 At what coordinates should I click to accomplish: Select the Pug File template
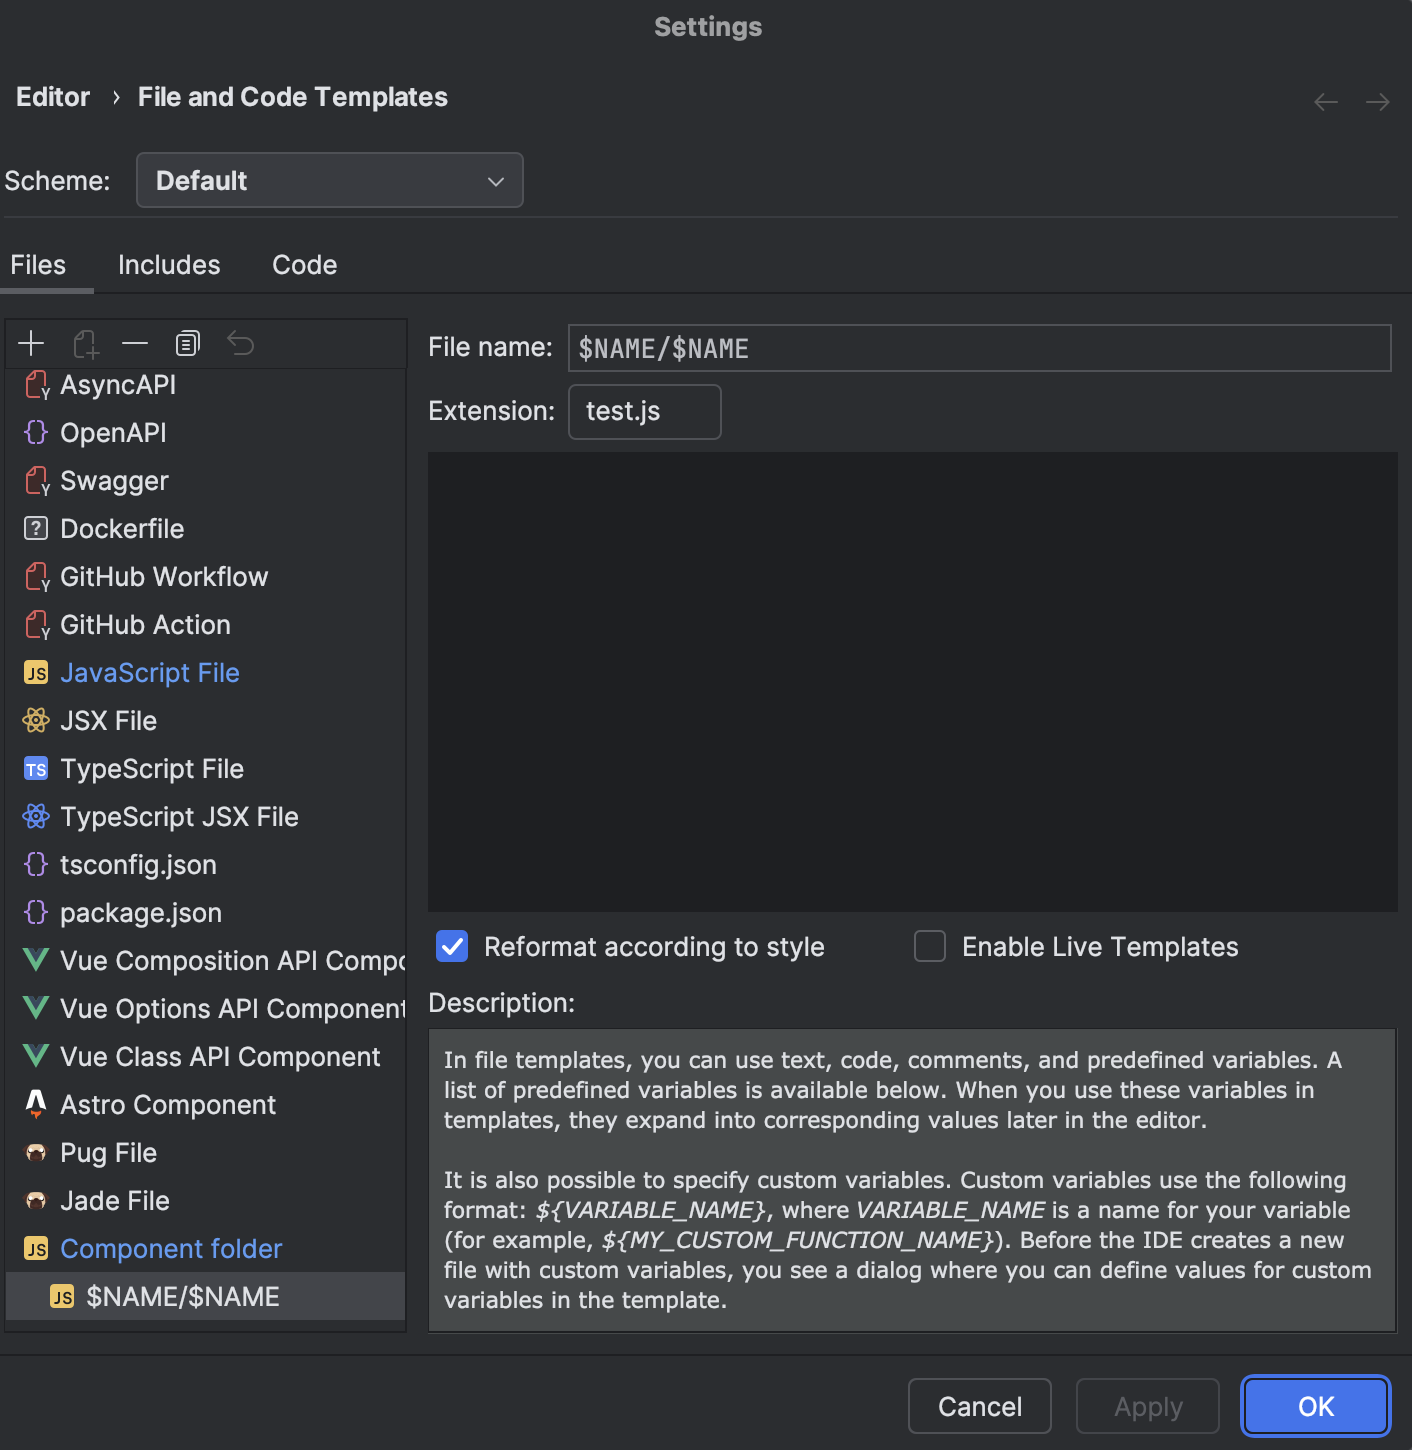tap(205, 1152)
